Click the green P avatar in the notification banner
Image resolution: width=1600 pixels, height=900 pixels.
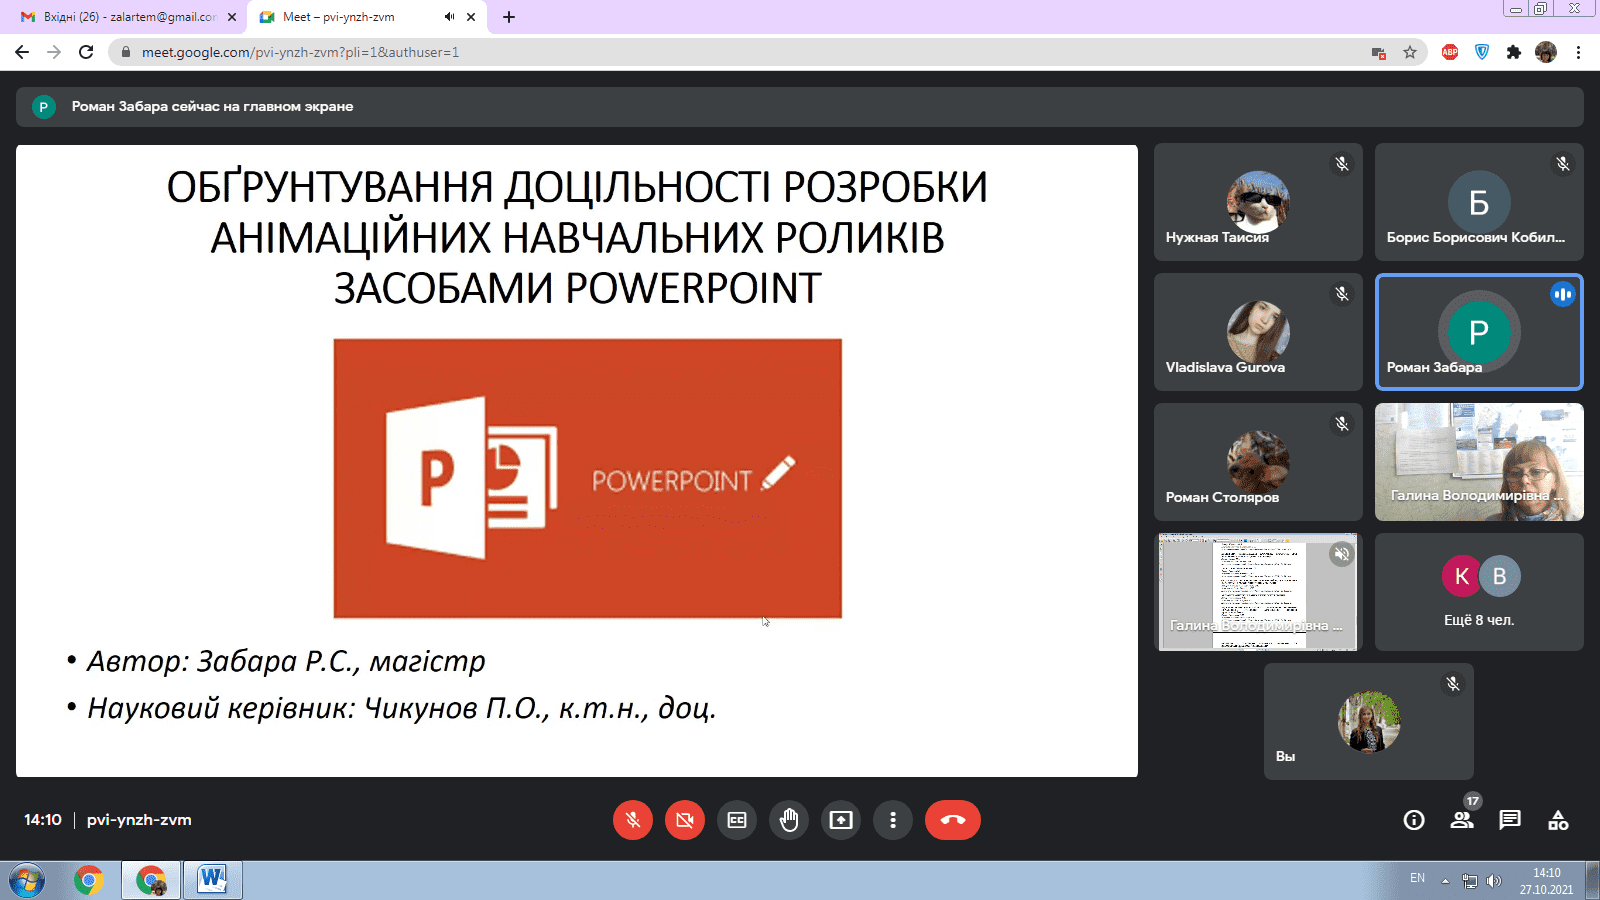44,107
